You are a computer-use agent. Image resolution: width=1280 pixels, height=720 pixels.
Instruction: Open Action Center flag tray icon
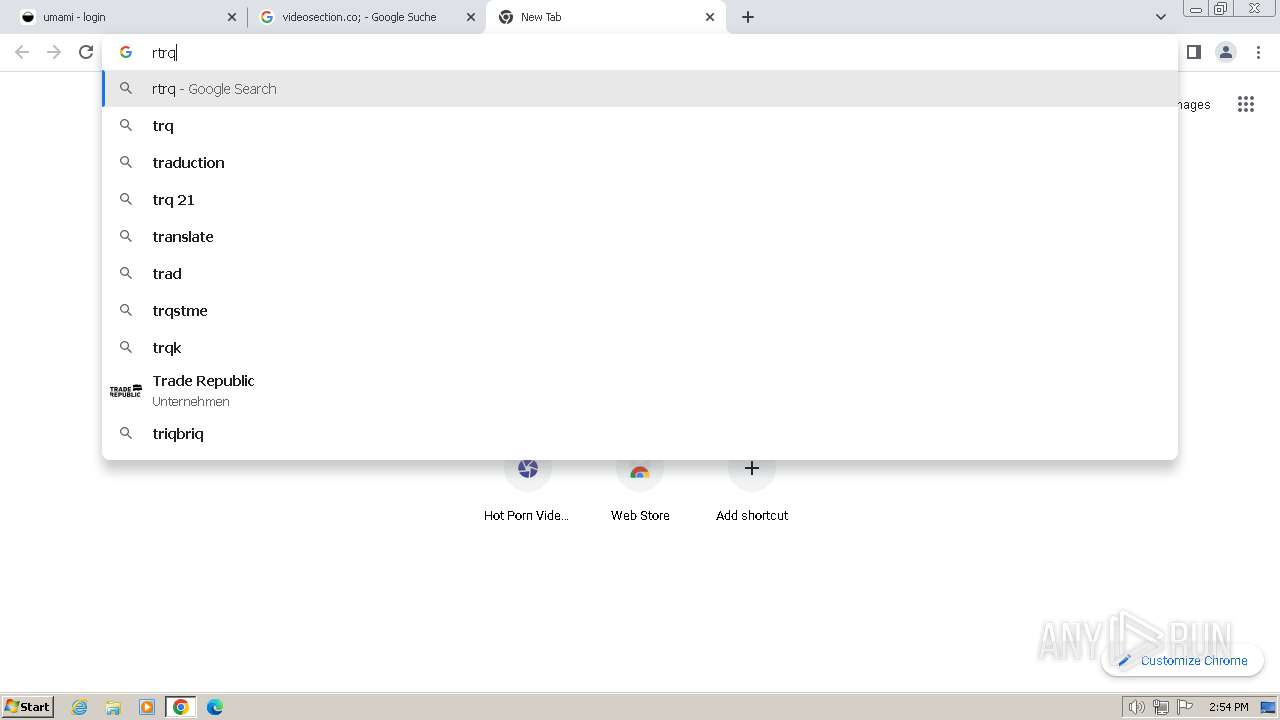pos(1185,707)
